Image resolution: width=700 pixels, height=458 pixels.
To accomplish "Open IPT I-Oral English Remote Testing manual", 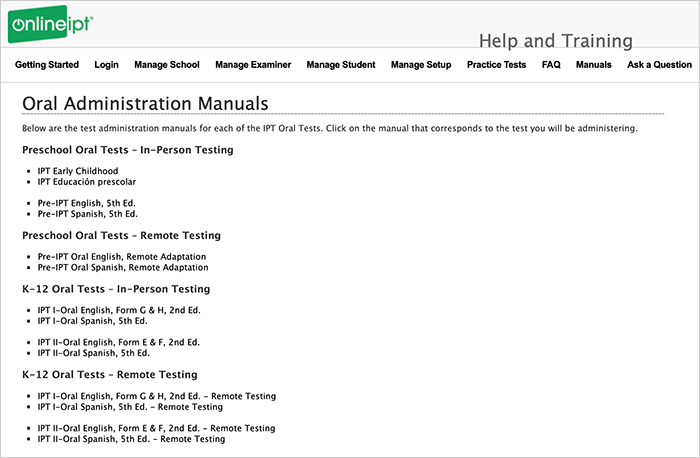I will click(157, 396).
